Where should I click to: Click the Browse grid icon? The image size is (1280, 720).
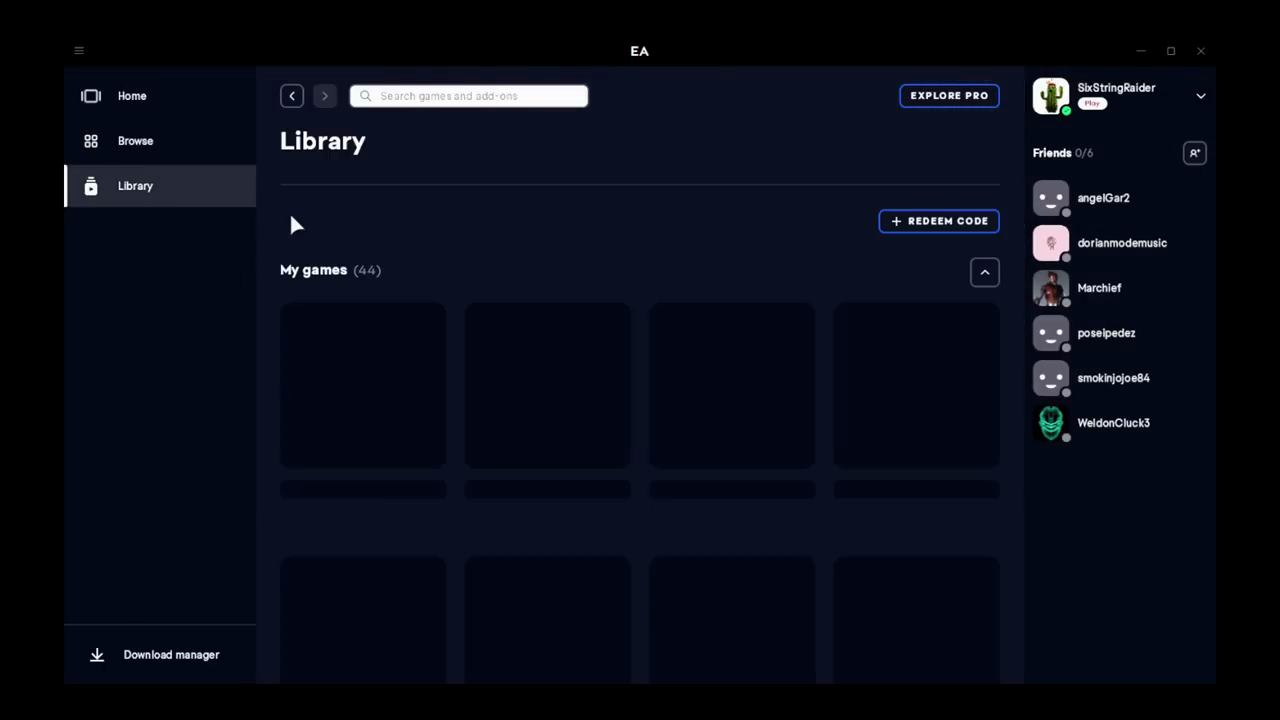91,141
